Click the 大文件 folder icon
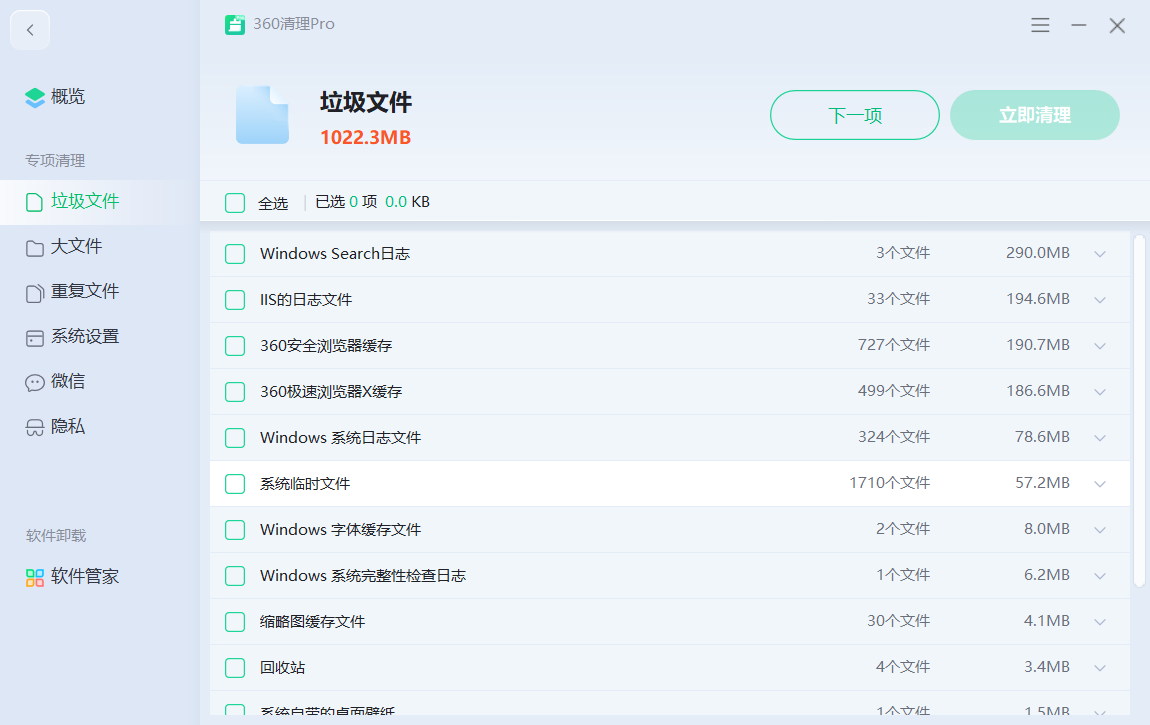 [35, 247]
